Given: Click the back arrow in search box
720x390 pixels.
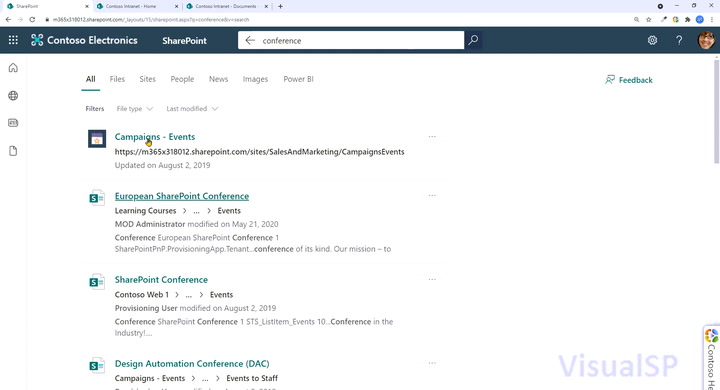Looking at the screenshot, I should pos(250,40).
